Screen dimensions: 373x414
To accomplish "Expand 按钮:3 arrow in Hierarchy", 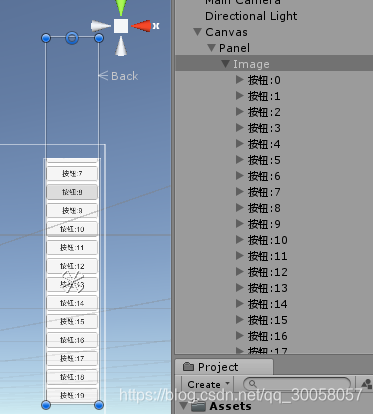I will click(x=240, y=127).
